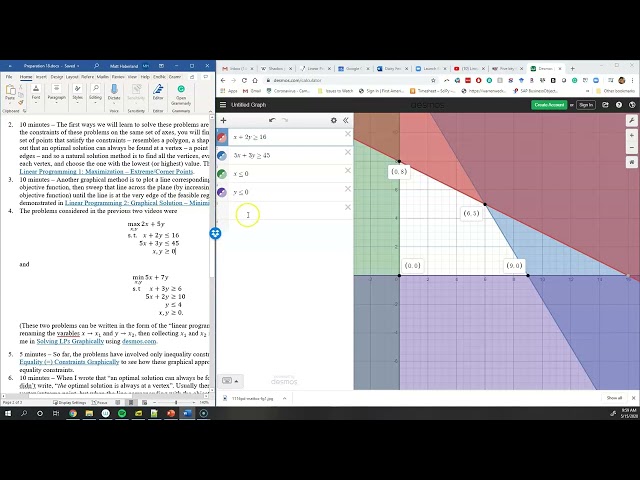Screen dimensions: 640x480
Task: Expand the Font group in Word
Action: tap(36, 93)
